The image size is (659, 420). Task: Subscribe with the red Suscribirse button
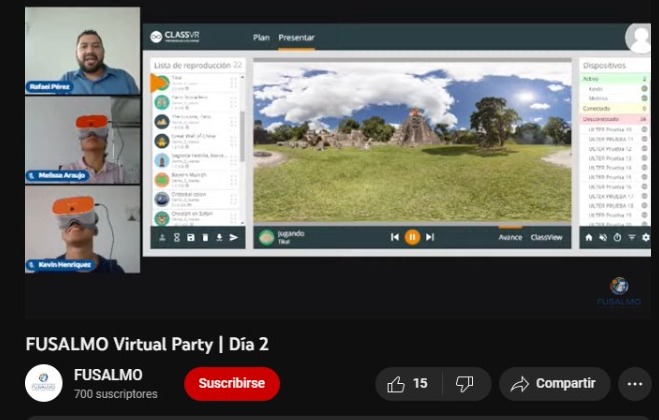(231, 384)
